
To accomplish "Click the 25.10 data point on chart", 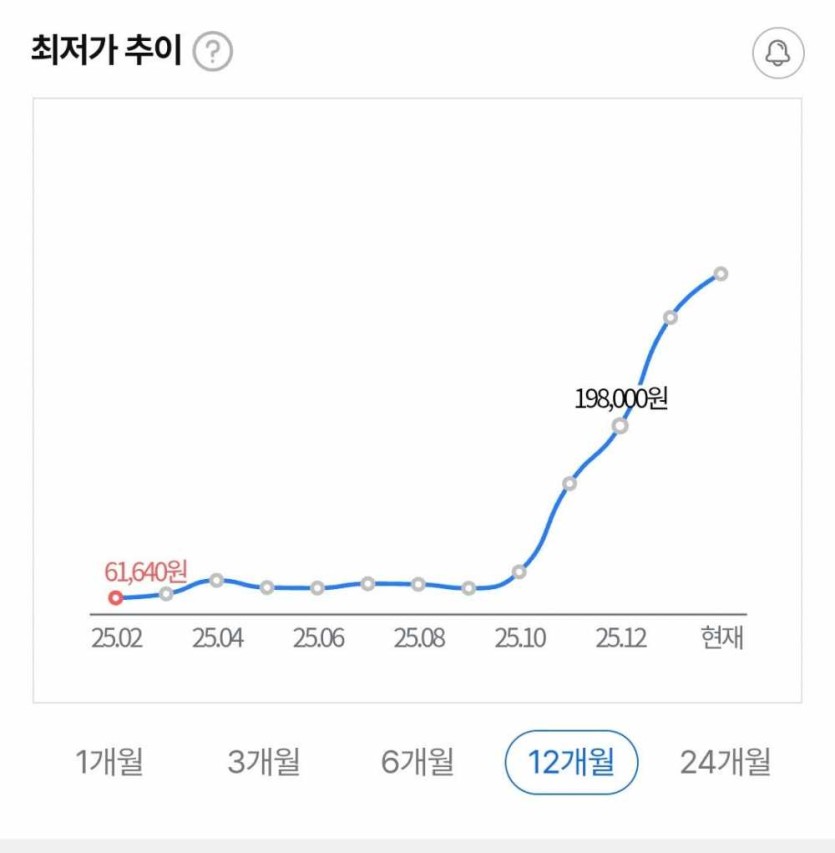I will 519,572.
